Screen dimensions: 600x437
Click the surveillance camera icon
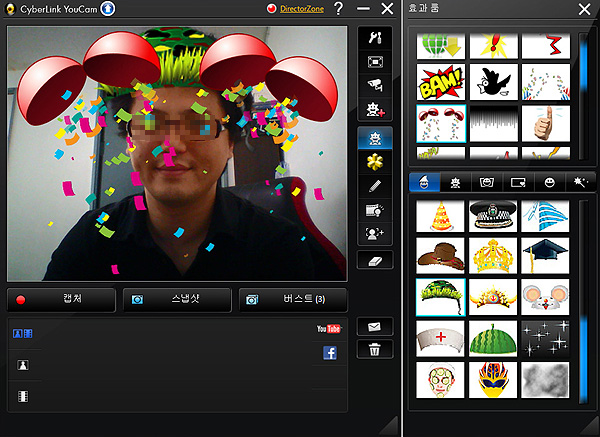click(x=374, y=86)
